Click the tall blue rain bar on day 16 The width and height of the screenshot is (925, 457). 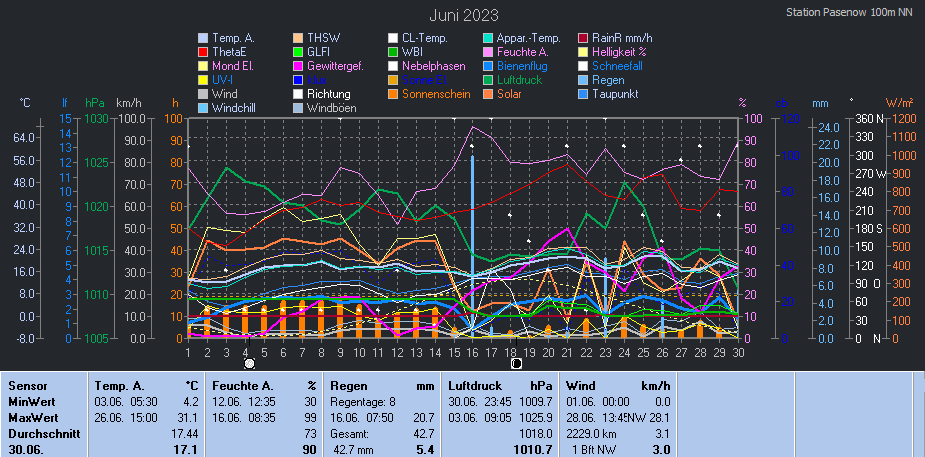473,246
